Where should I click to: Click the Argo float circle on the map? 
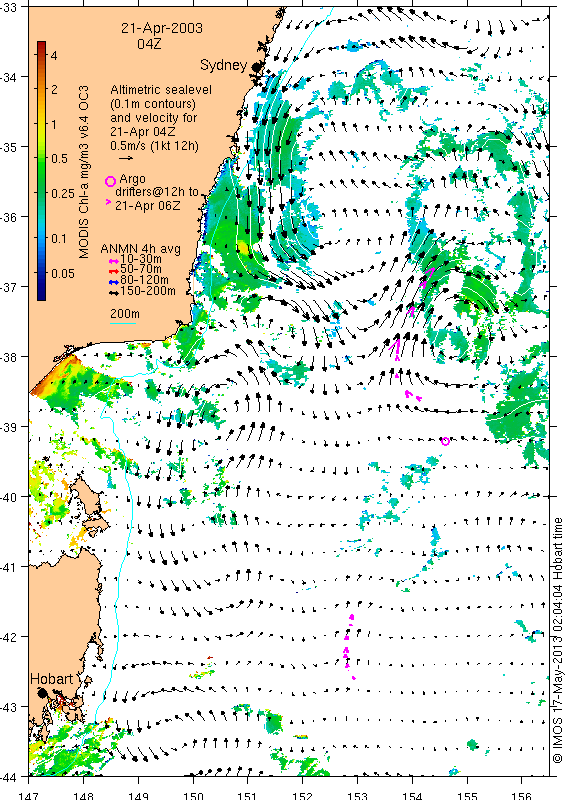pyautogui.click(x=445, y=441)
